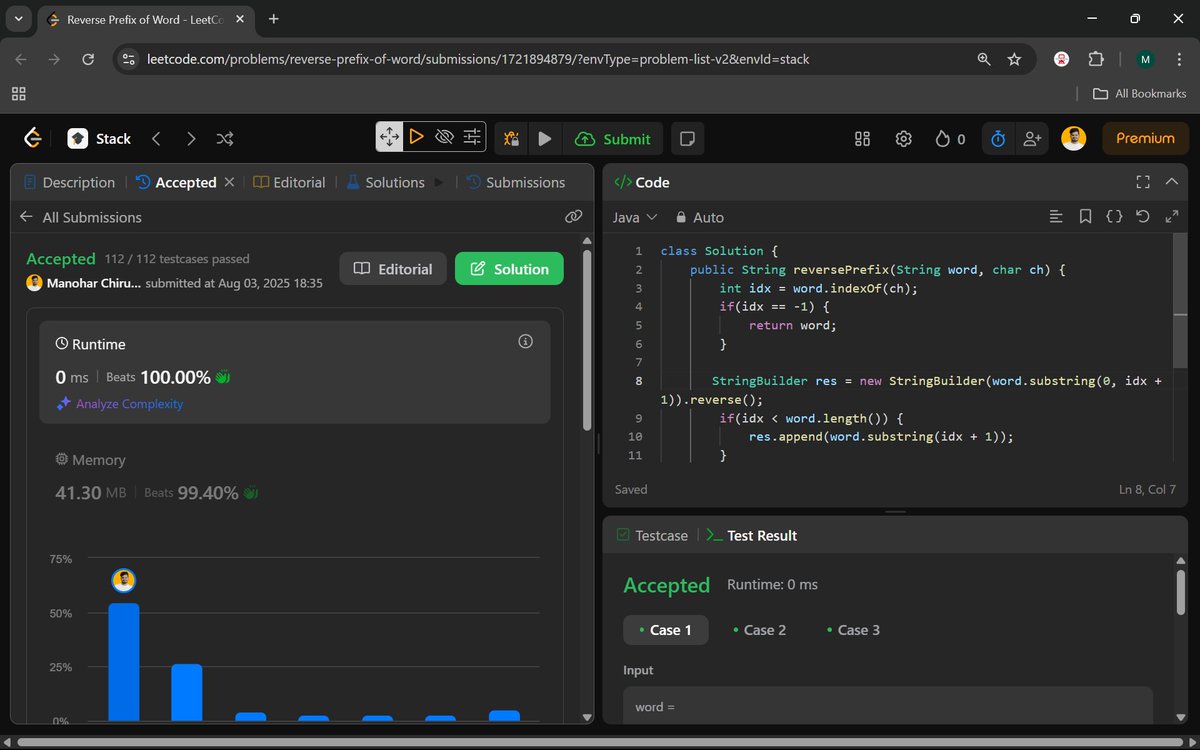
Task: Reload the page
Action: coord(88,59)
